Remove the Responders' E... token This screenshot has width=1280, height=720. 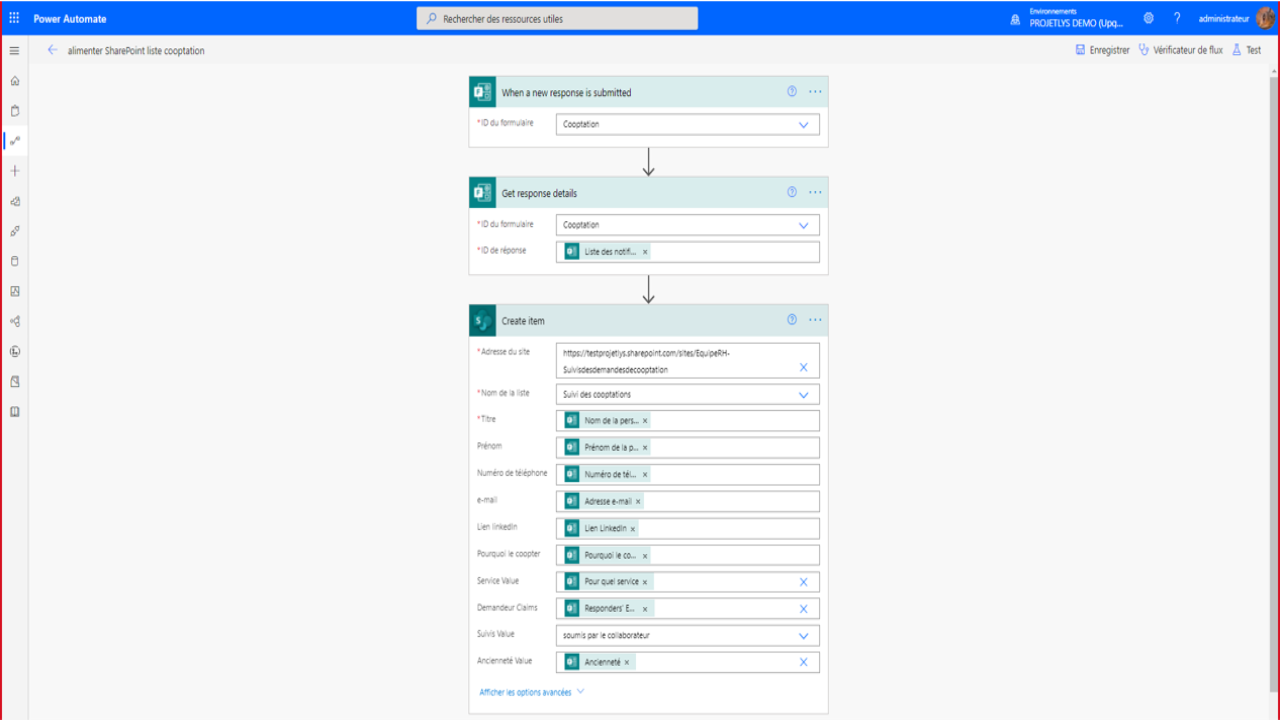(645, 608)
